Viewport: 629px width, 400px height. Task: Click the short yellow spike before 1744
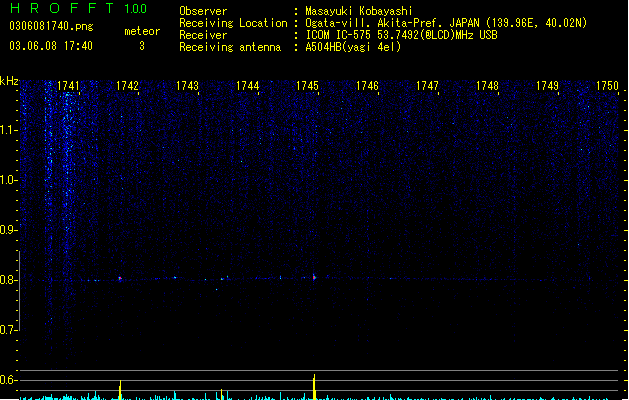[x=221, y=394]
